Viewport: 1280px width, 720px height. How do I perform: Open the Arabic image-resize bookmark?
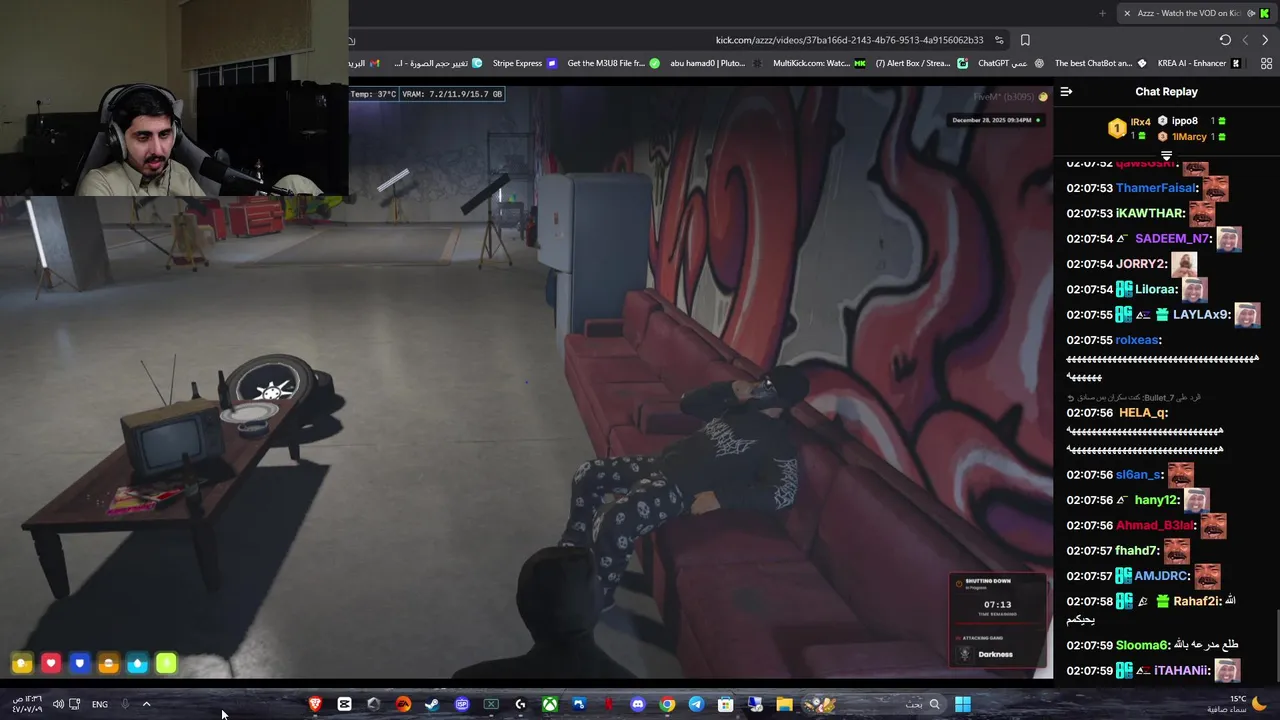coord(438,63)
